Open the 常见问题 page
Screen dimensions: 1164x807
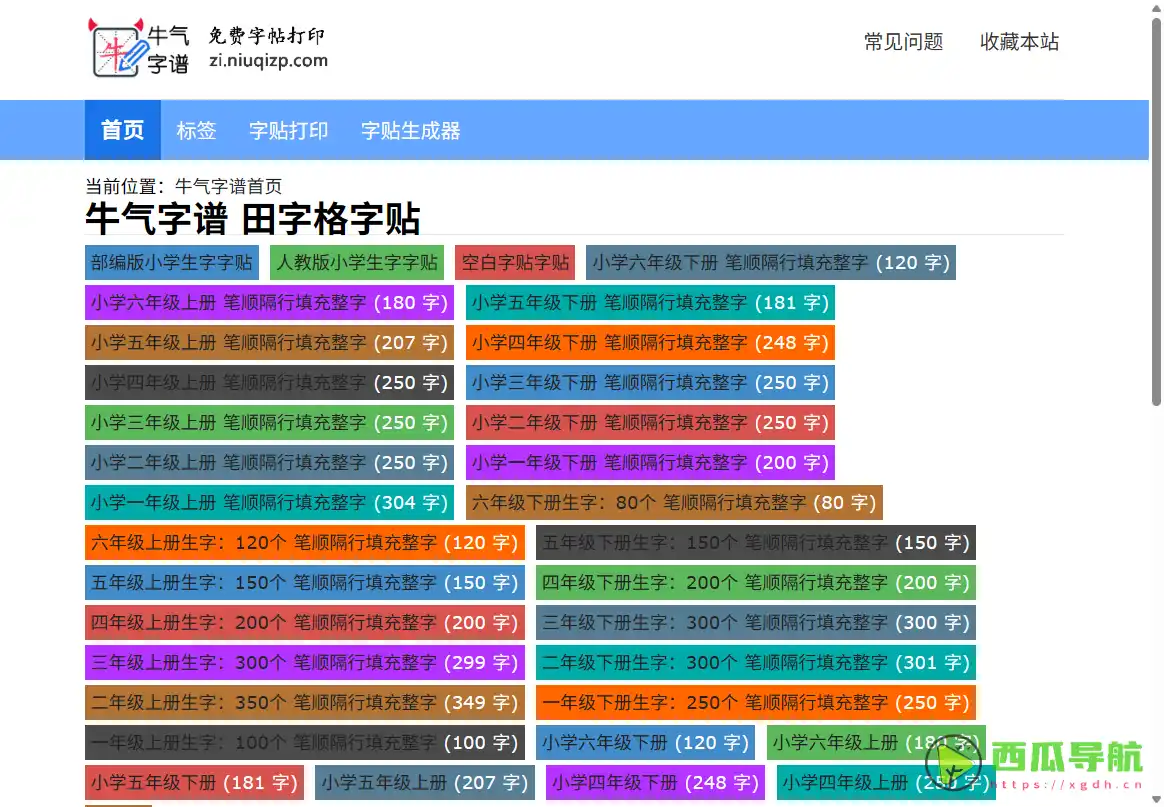point(904,42)
